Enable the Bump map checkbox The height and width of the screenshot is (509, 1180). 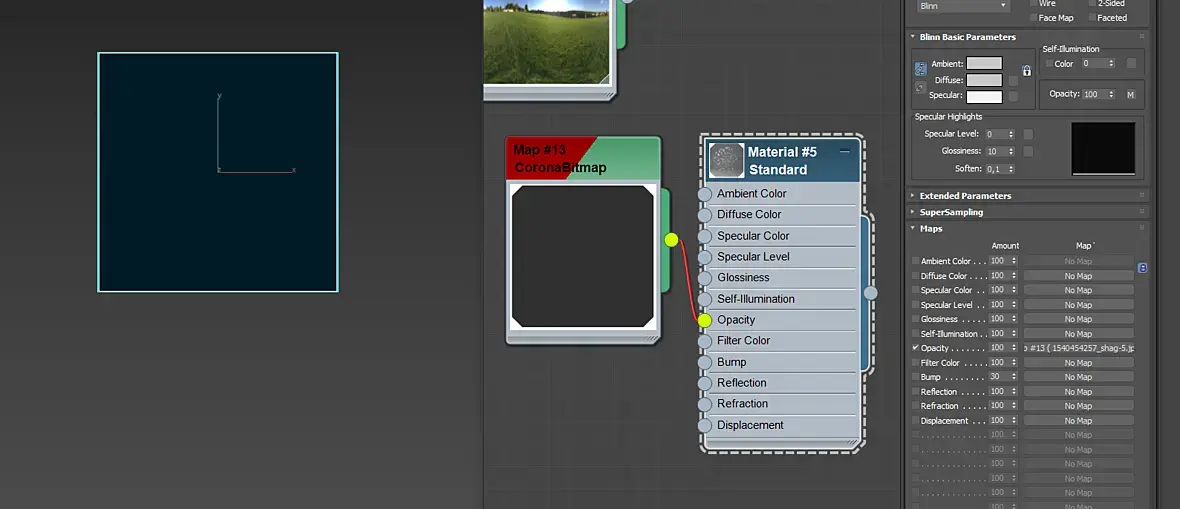click(x=915, y=376)
